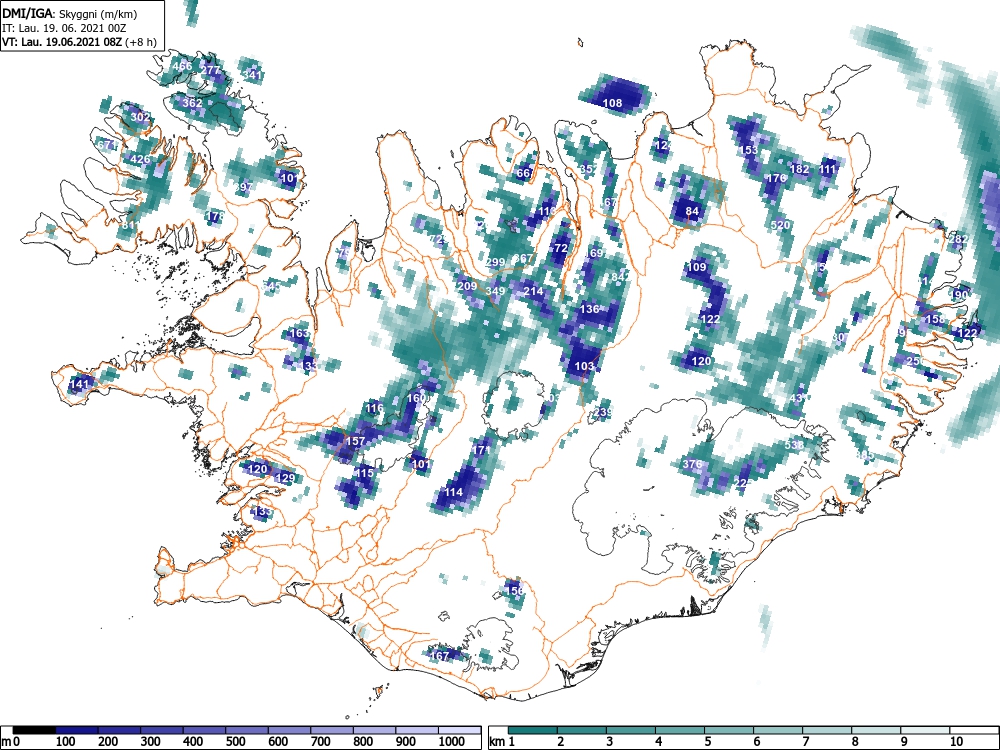Click the black 0 m legend swatch
Viewport: 1000px width, 750px height.
34,730
